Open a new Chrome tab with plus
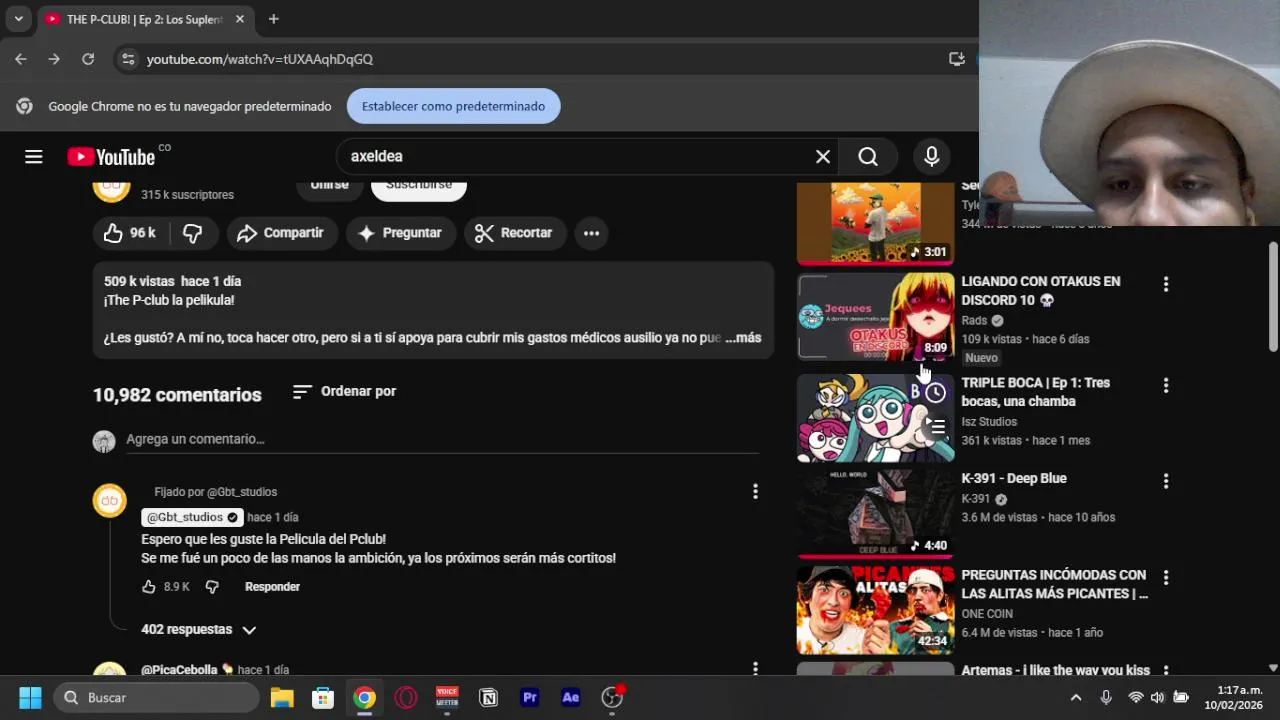The image size is (1280, 720). pos(273,19)
